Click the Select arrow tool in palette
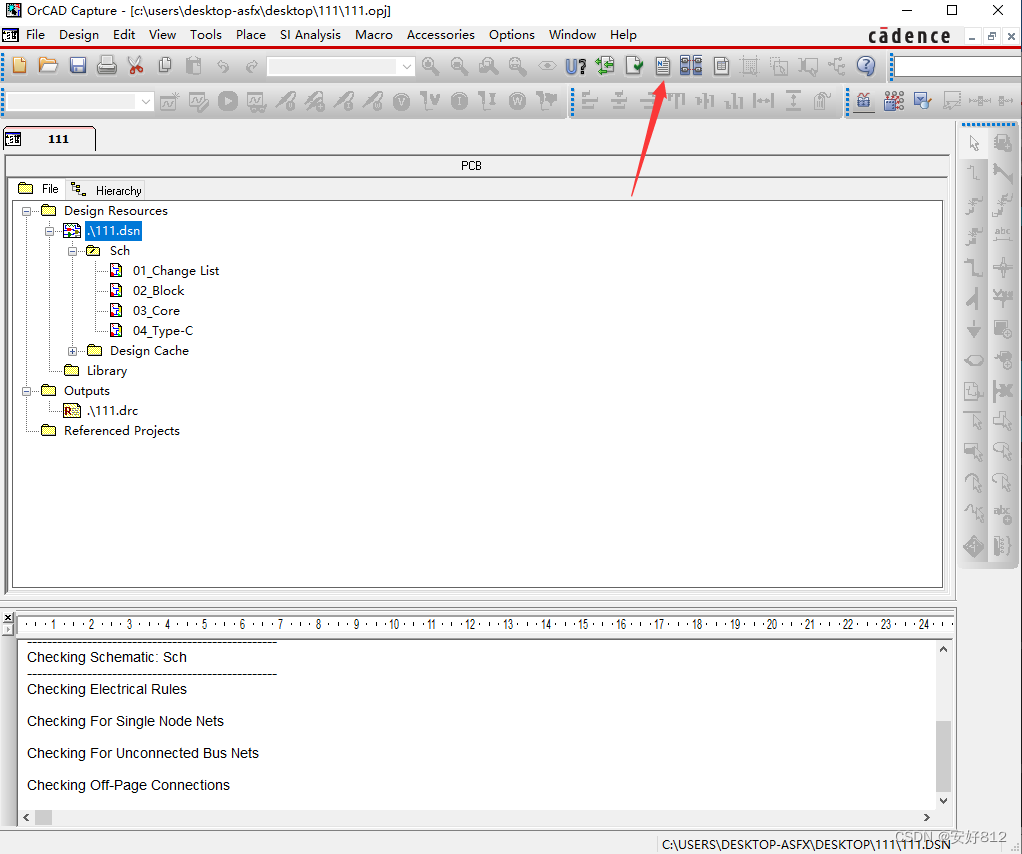The image size is (1022, 854). click(x=974, y=143)
